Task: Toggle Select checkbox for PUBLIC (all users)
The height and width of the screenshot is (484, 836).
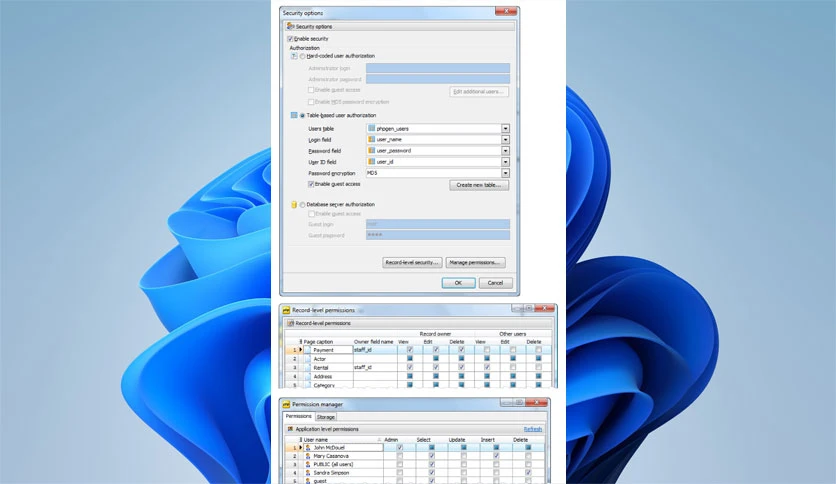Action: pos(431,464)
